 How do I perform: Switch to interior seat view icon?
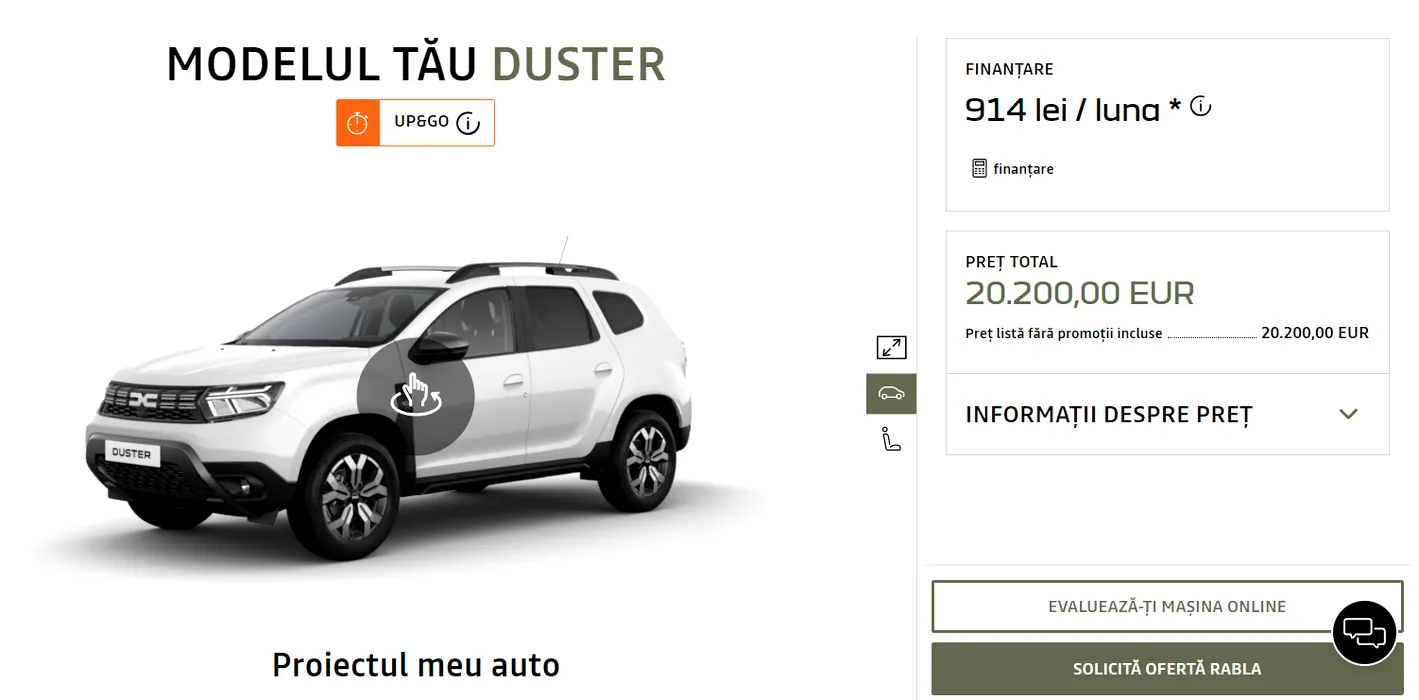[891, 439]
